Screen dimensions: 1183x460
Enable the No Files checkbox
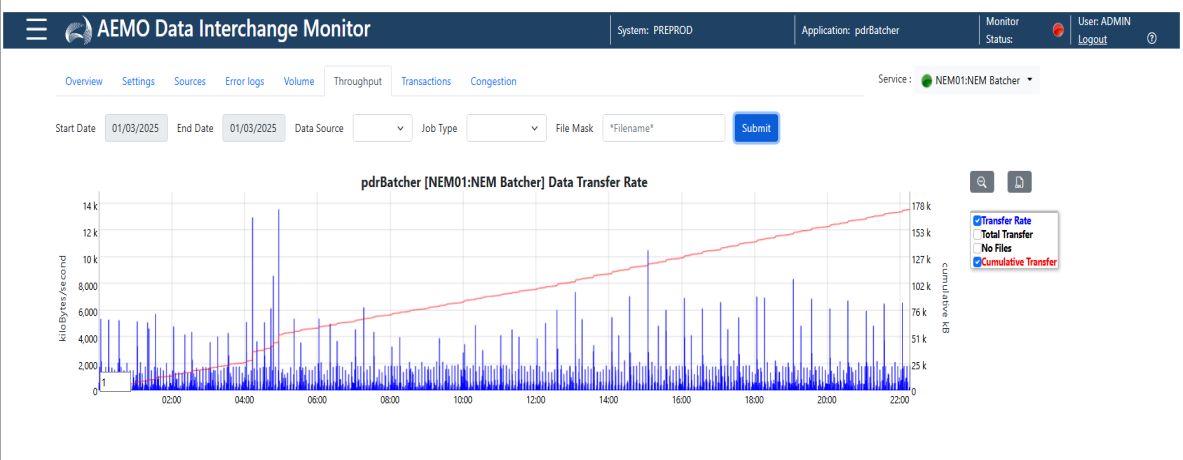(977, 248)
